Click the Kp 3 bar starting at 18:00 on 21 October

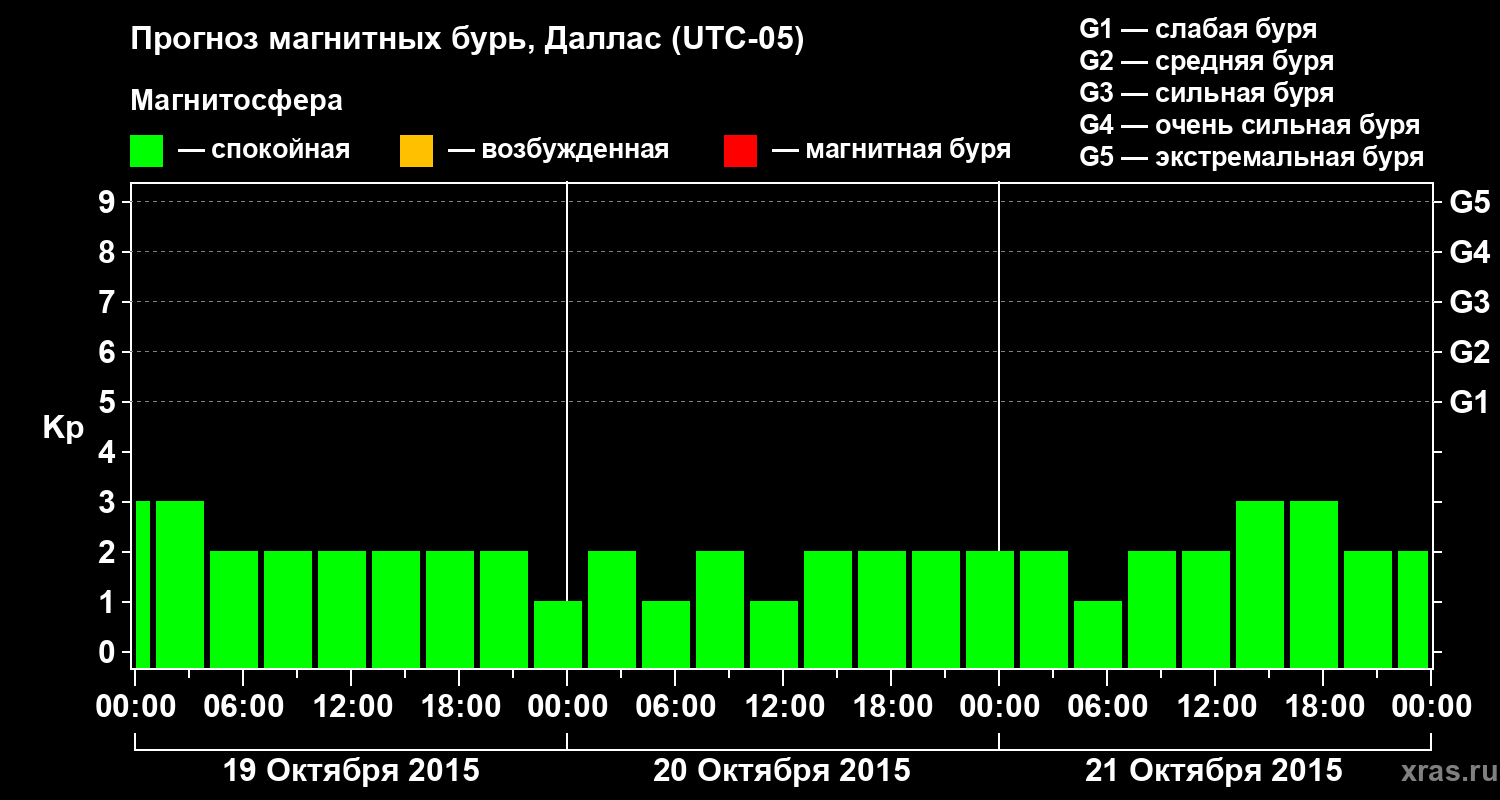[1314, 584]
